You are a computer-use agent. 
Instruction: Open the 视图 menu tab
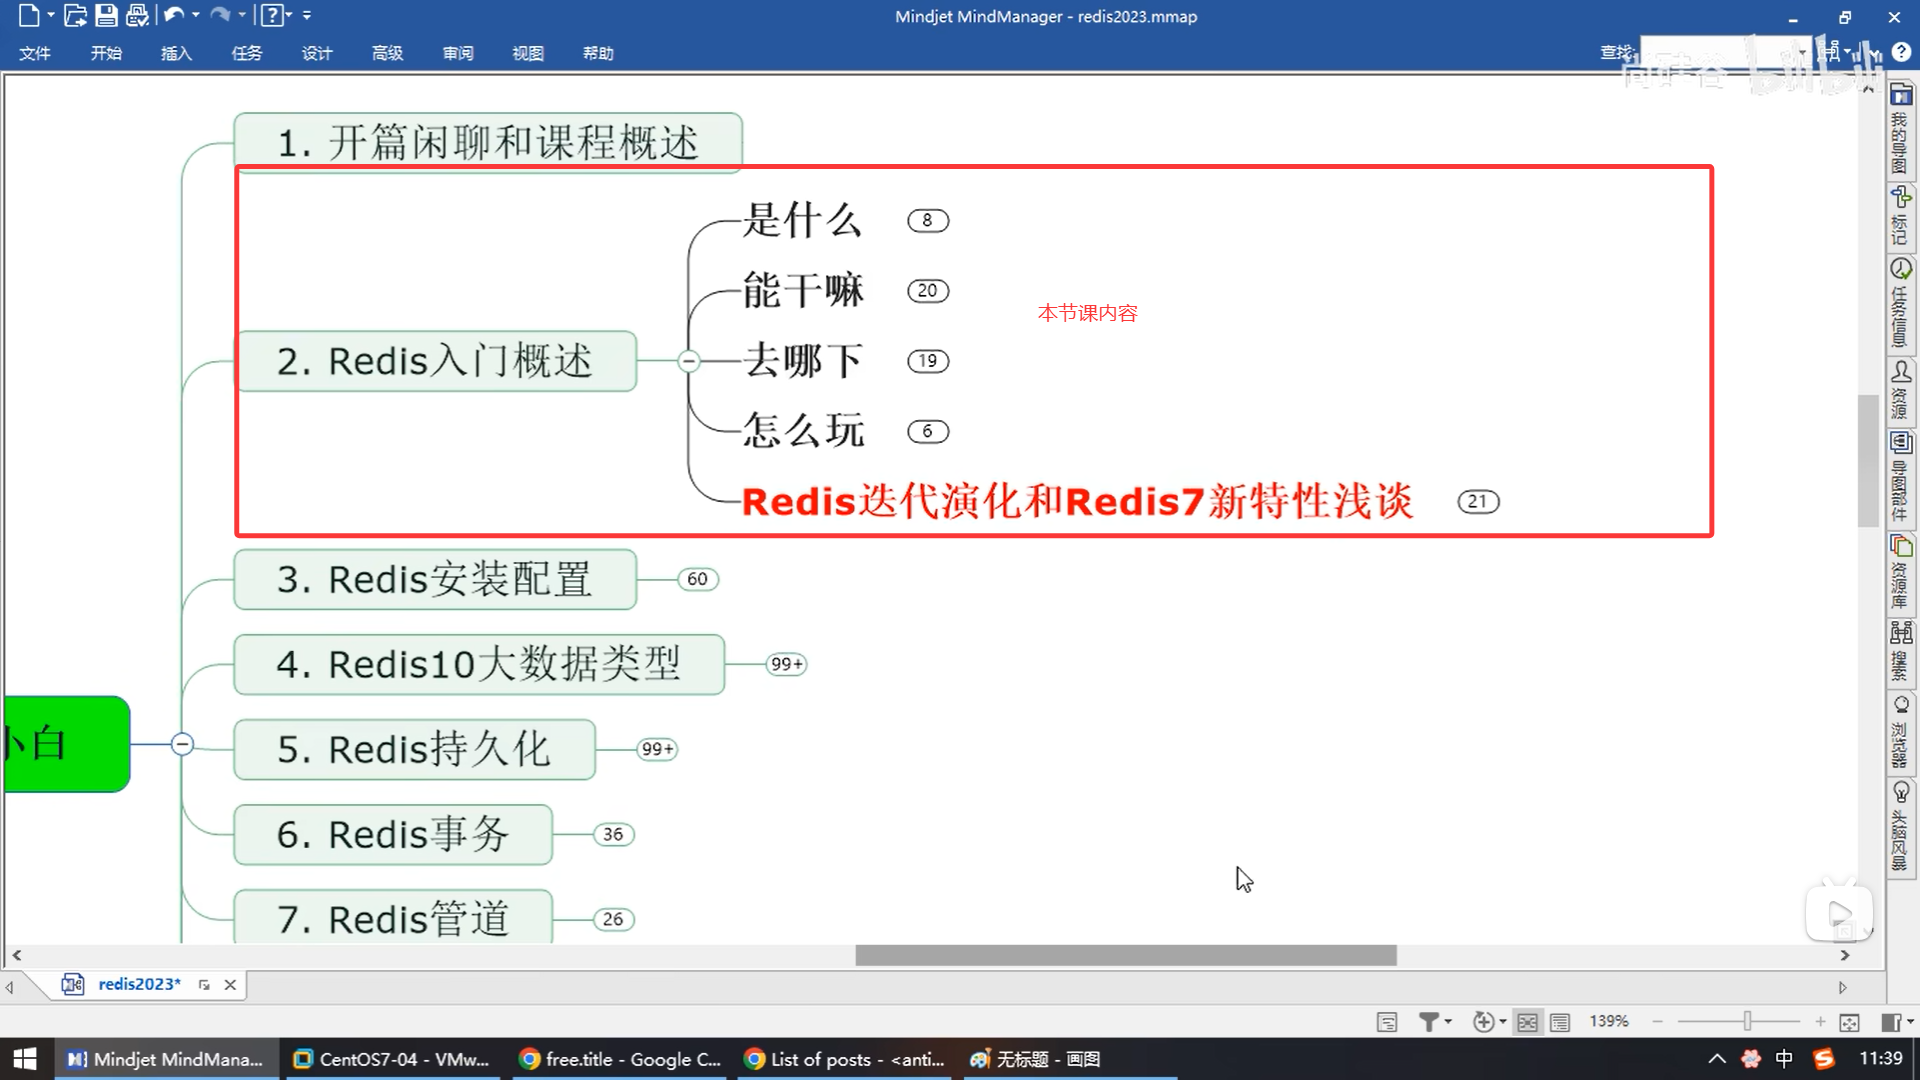point(527,53)
